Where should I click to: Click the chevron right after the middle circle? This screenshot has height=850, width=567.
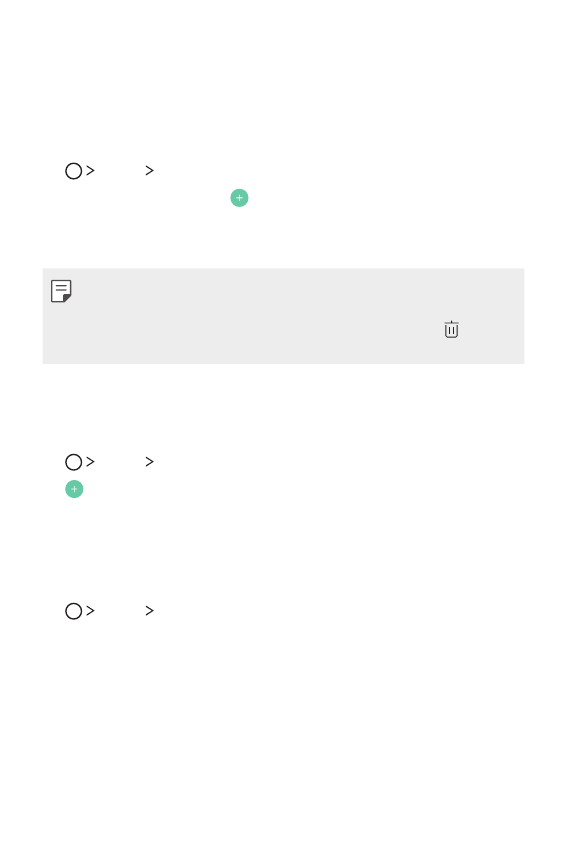click(91, 462)
